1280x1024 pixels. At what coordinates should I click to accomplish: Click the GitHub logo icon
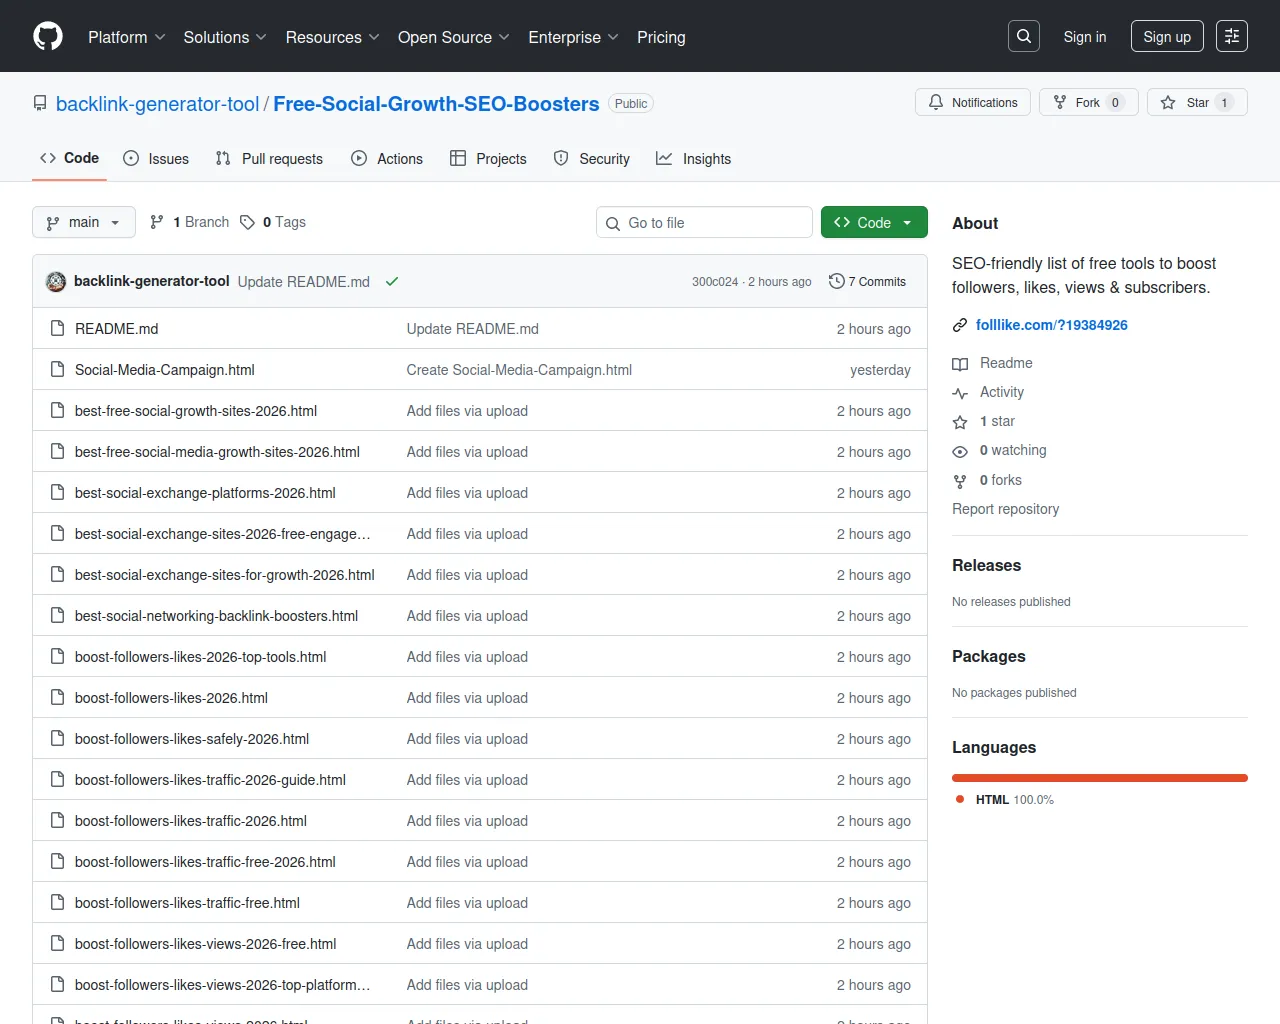point(48,37)
